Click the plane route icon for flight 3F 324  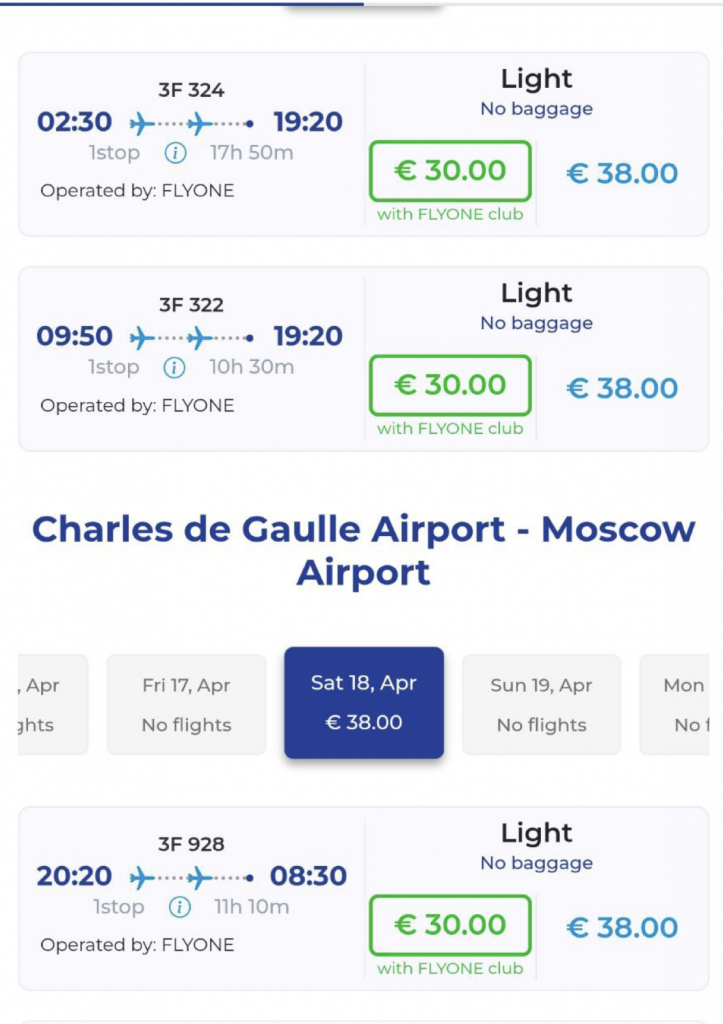[190, 123]
